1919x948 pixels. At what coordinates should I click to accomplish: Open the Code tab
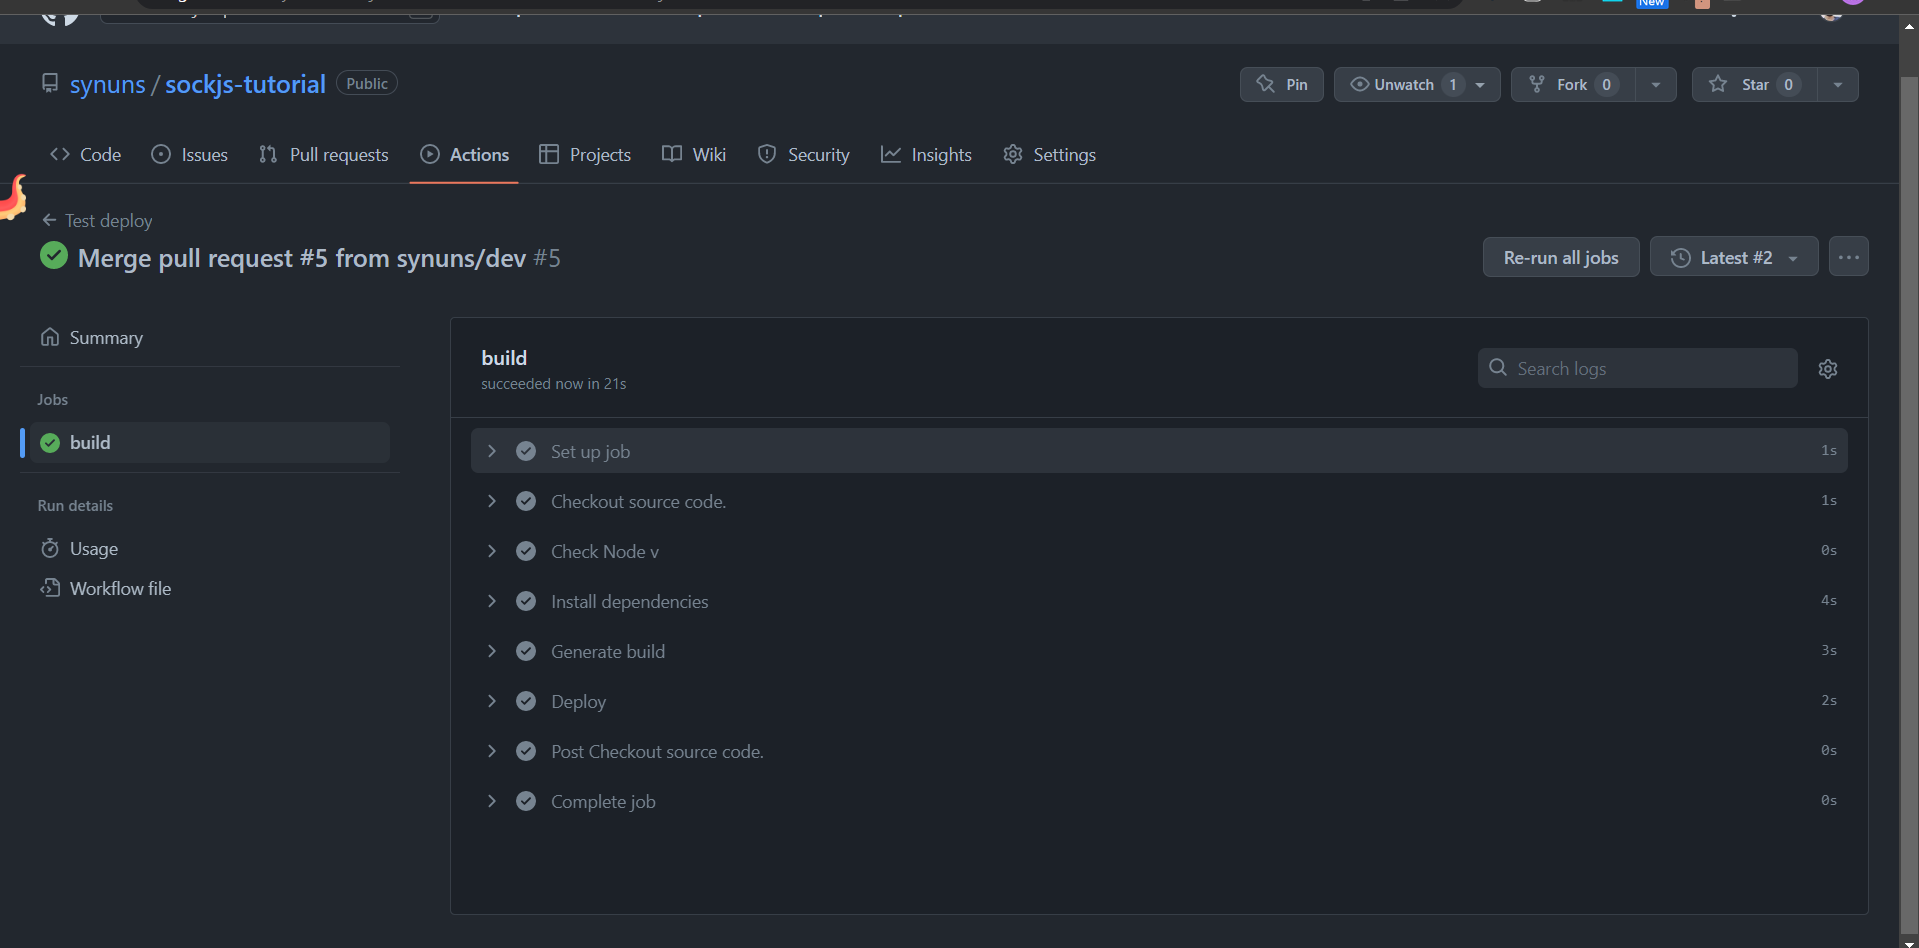pos(85,154)
